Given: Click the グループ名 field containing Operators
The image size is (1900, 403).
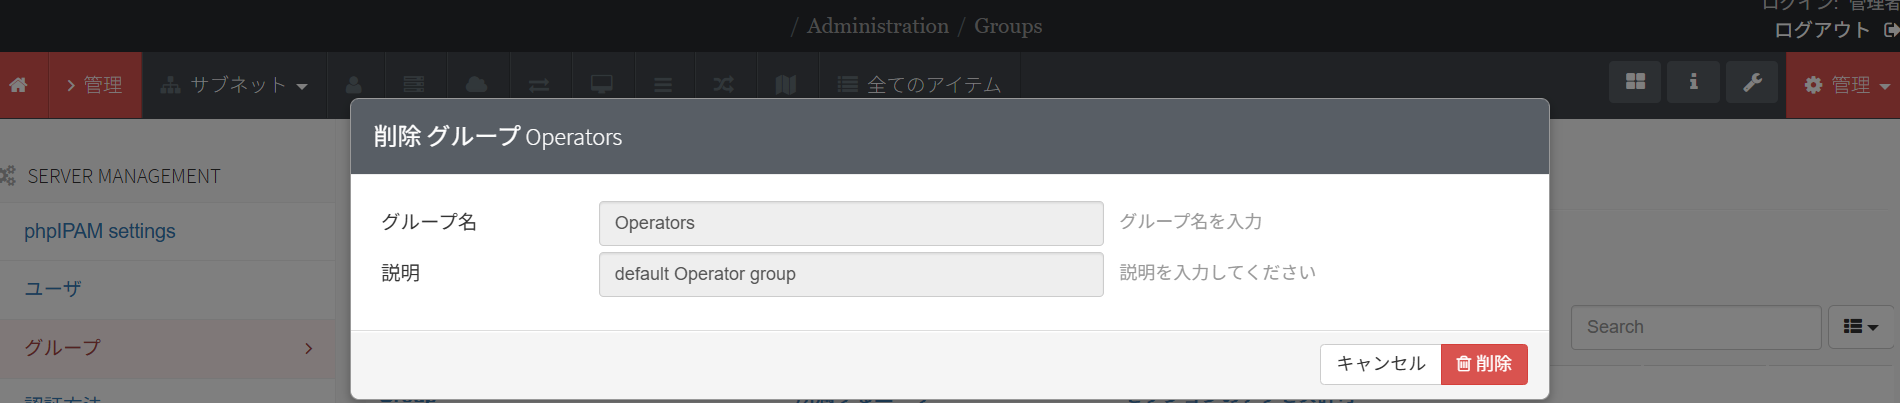Looking at the screenshot, I should click(851, 223).
